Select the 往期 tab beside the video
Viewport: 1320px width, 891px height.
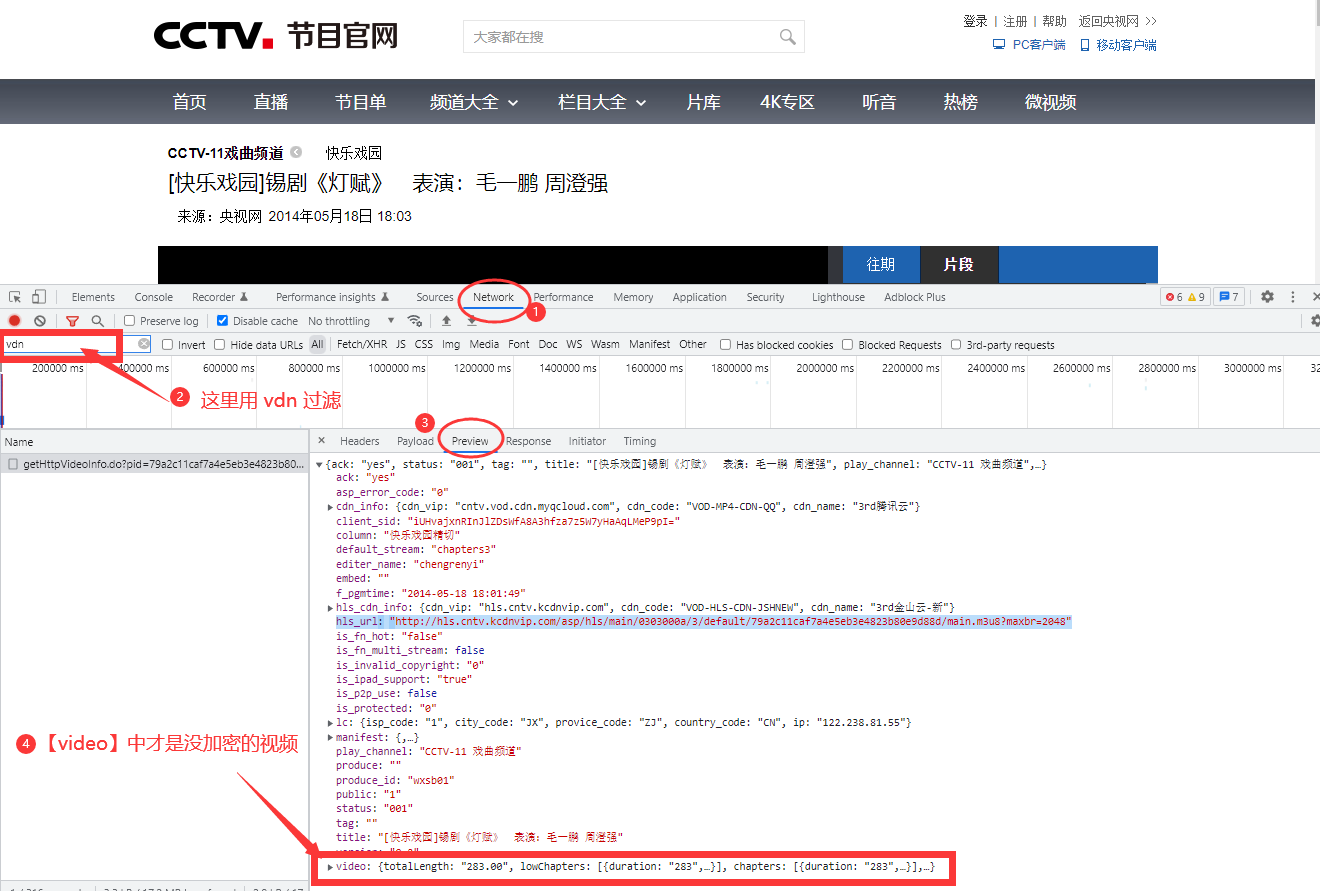pyautogui.click(x=881, y=265)
